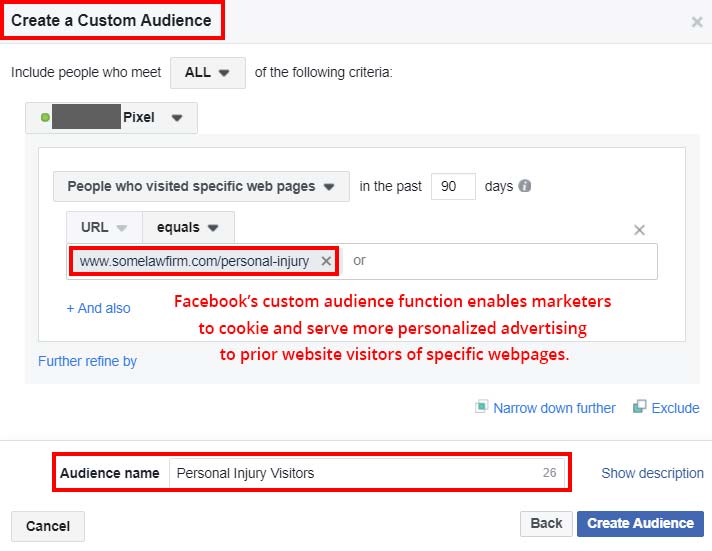The image size is (712, 551).
Task: Click the Cancel button
Action: pyautogui.click(x=48, y=526)
